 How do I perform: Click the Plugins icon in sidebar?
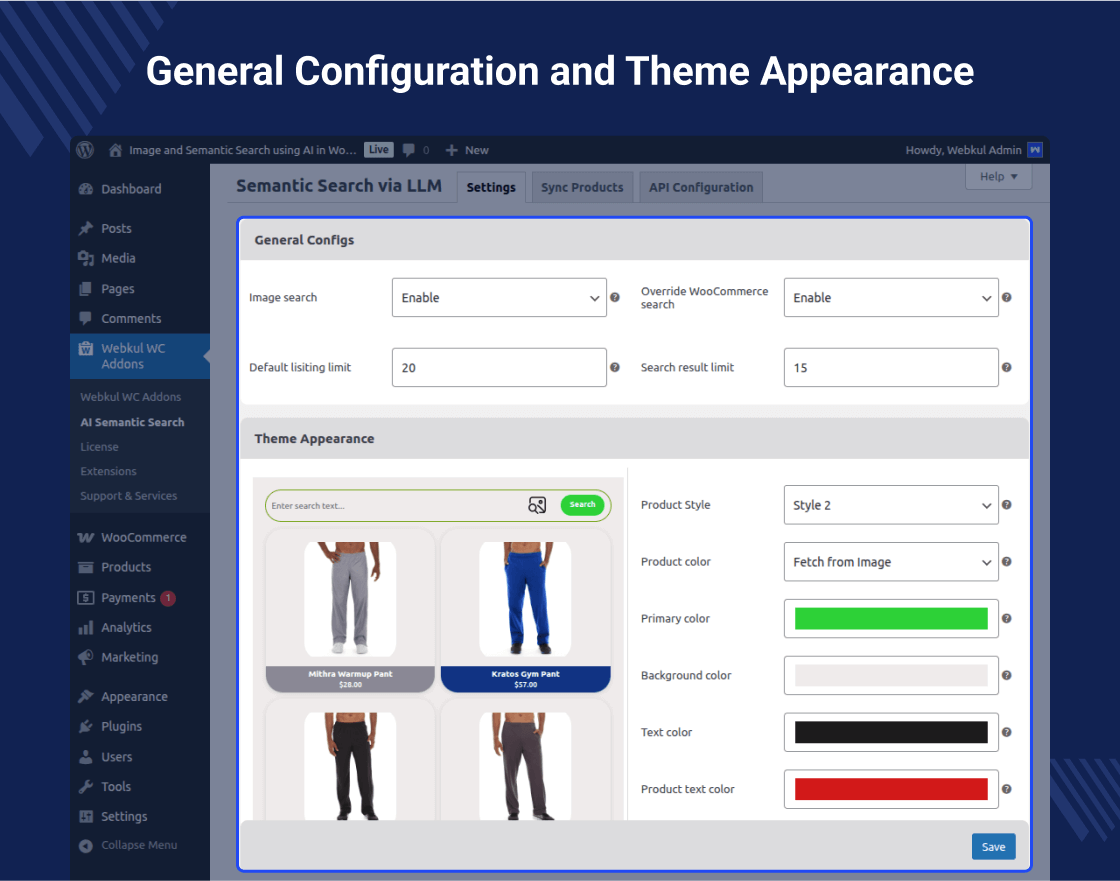pyautogui.click(x=86, y=726)
